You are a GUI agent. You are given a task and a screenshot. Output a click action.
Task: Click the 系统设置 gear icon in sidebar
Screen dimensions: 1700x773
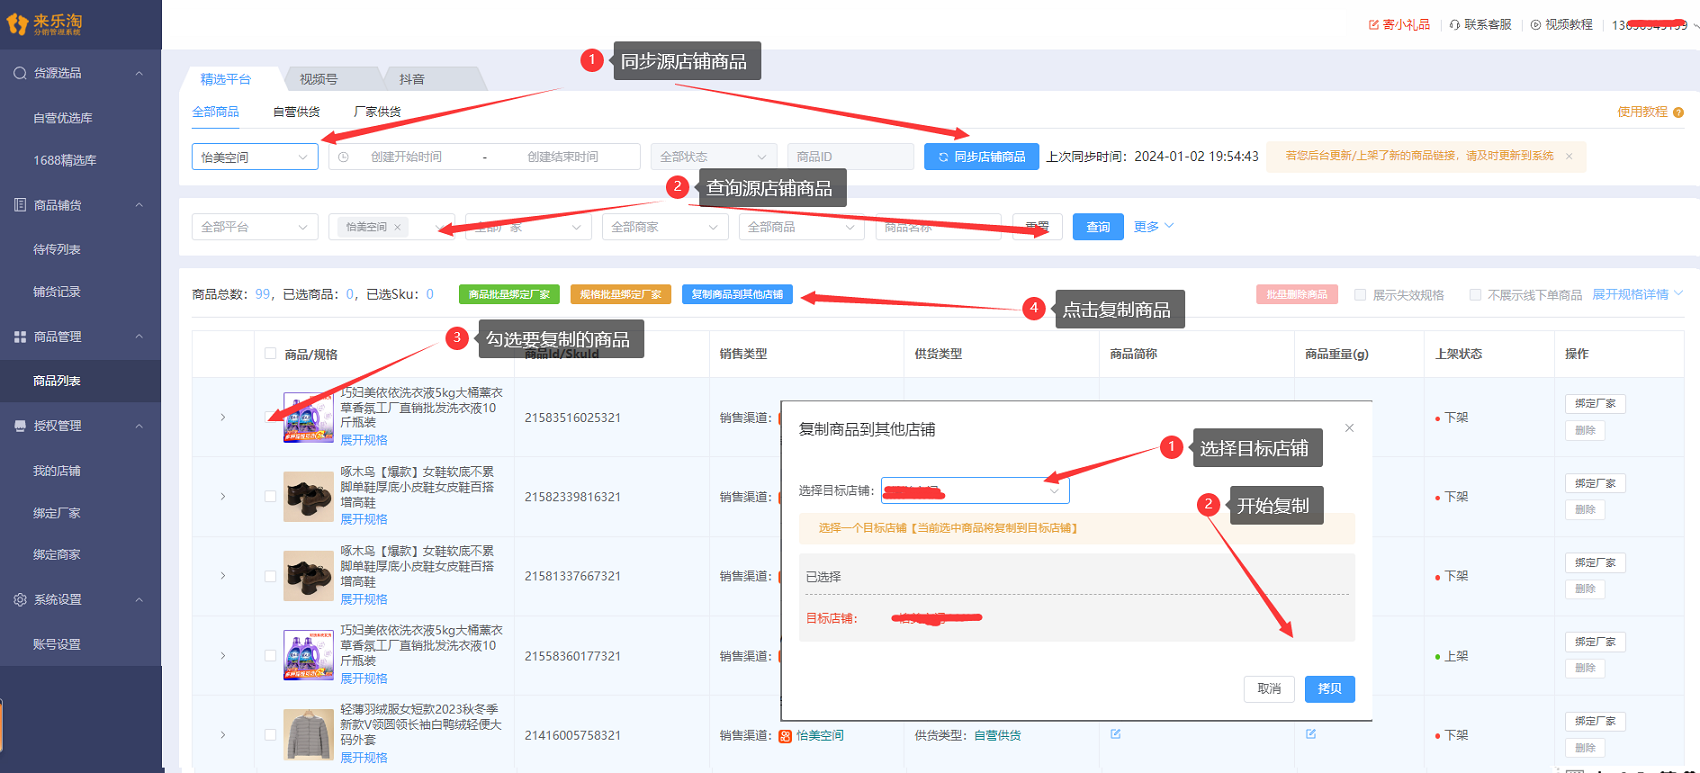tap(20, 600)
